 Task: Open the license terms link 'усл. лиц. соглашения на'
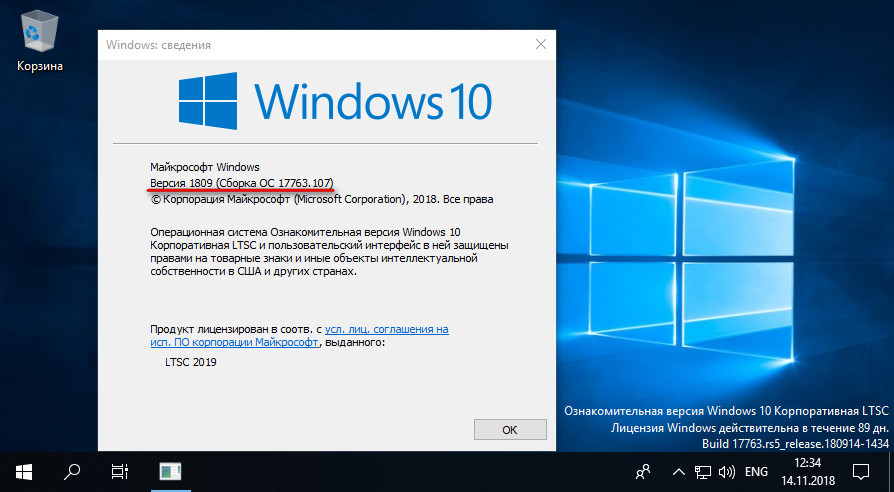pos(387,330)
